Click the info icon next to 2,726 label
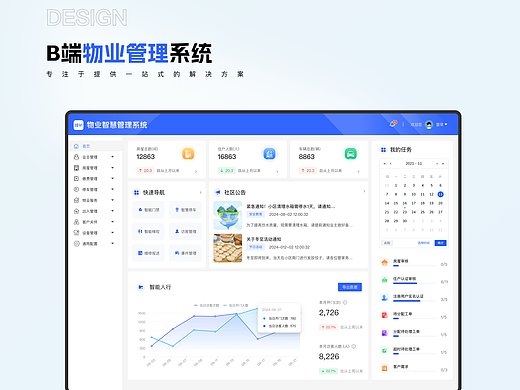Screen dimensions: 520x390 (345, 302)
